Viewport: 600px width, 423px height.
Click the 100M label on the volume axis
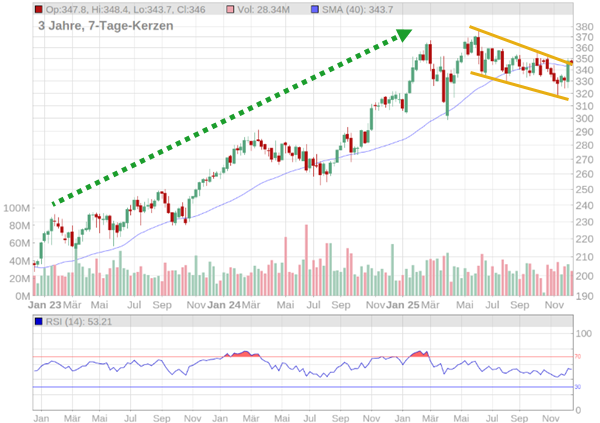click(16, 208)
